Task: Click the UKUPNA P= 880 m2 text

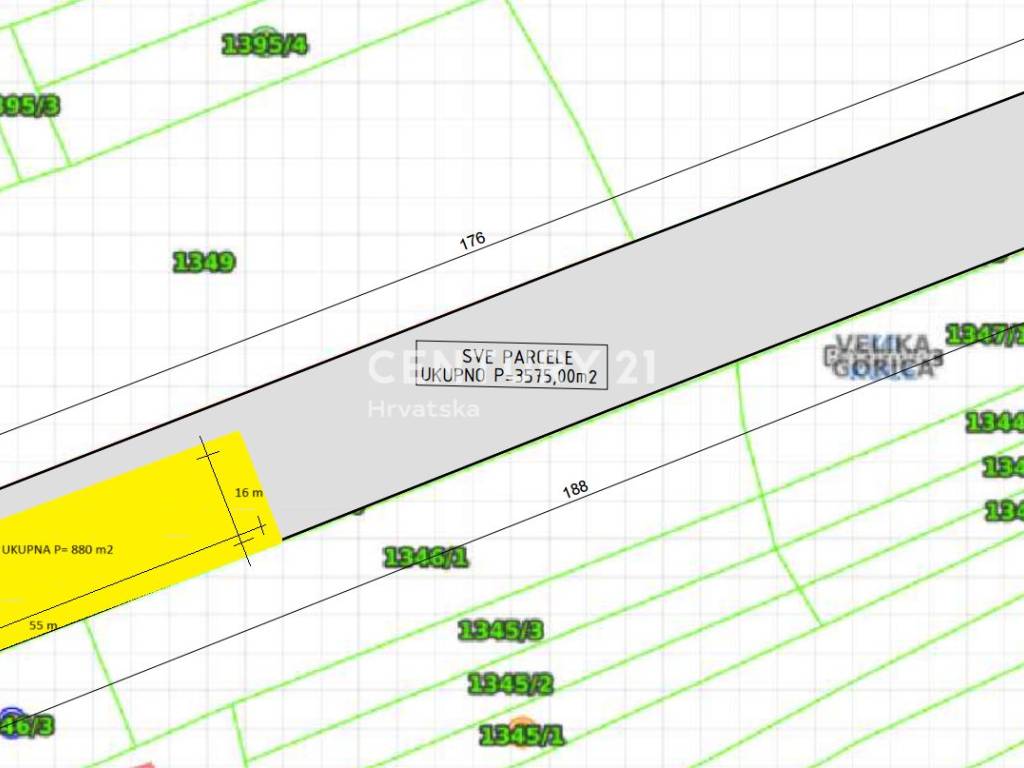Action: [58, 550]
